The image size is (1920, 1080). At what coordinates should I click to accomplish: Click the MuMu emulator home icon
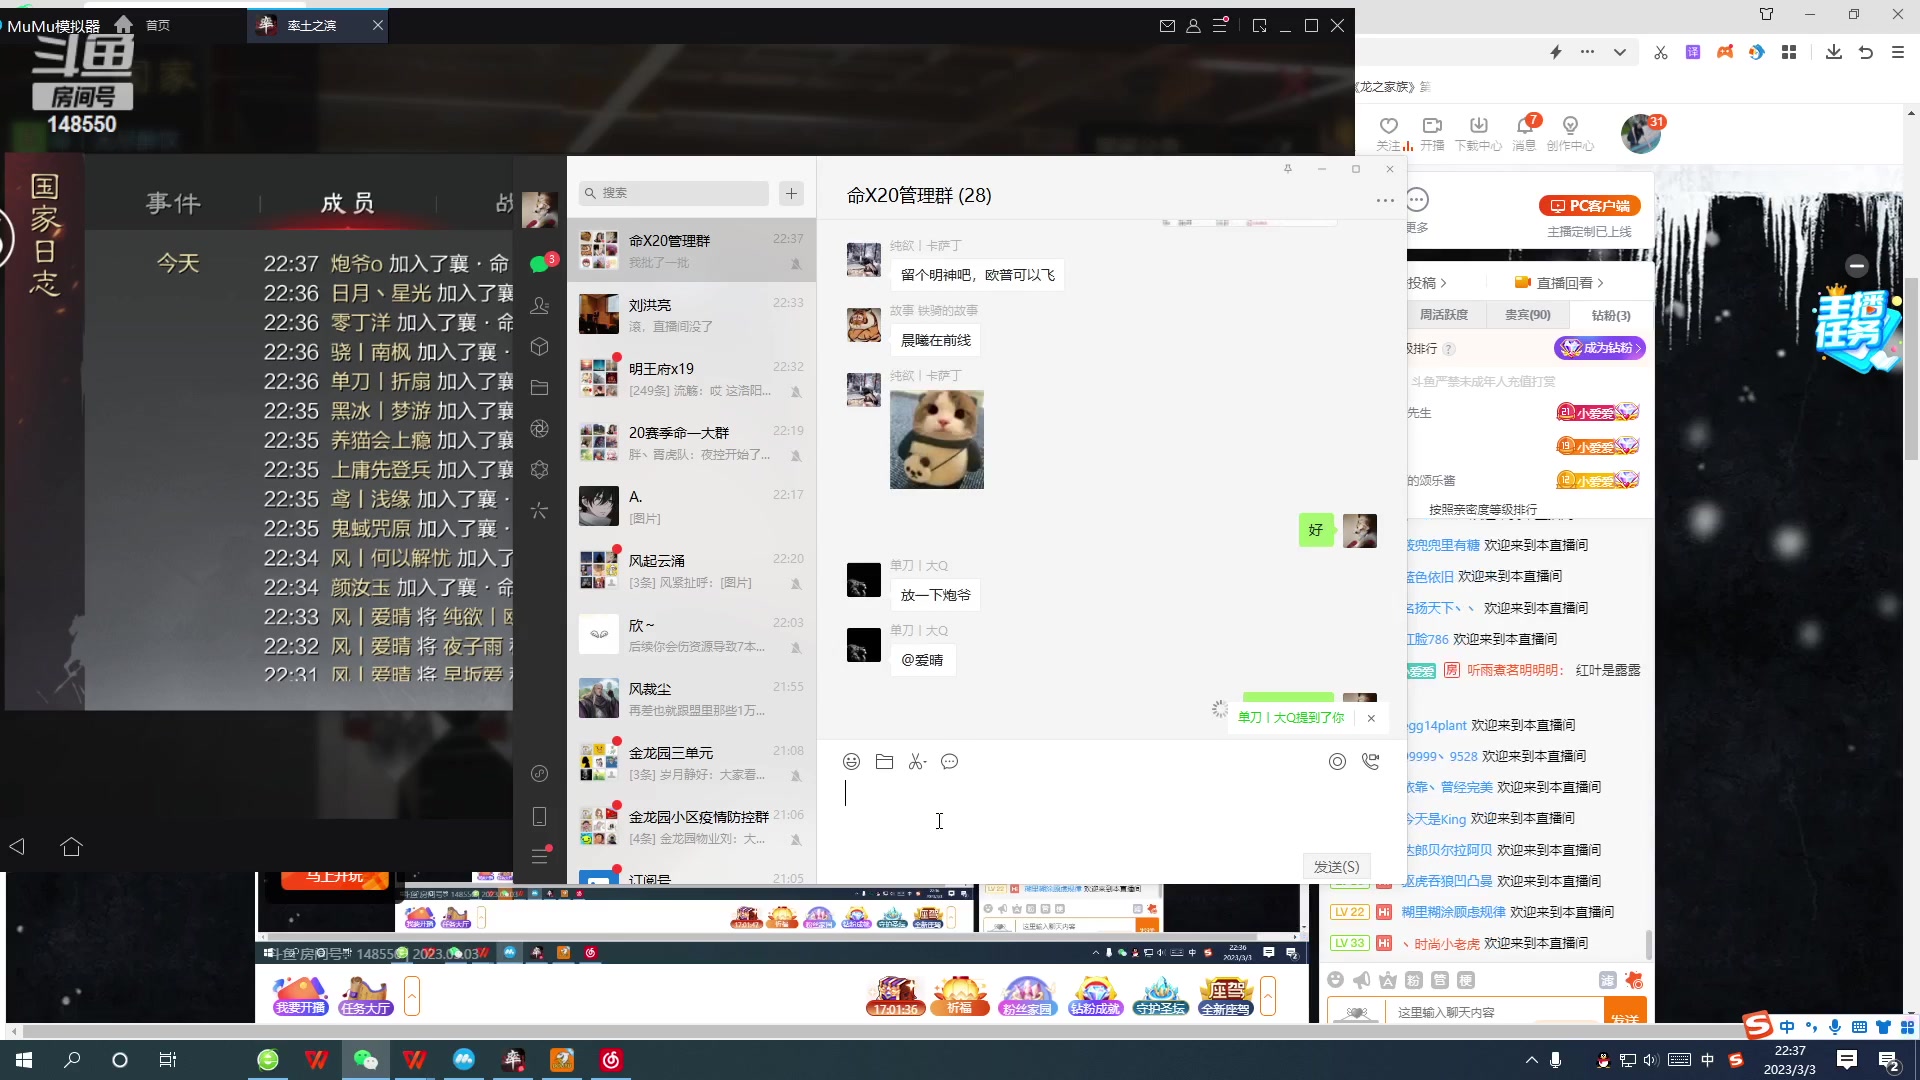tap(123, 24)
